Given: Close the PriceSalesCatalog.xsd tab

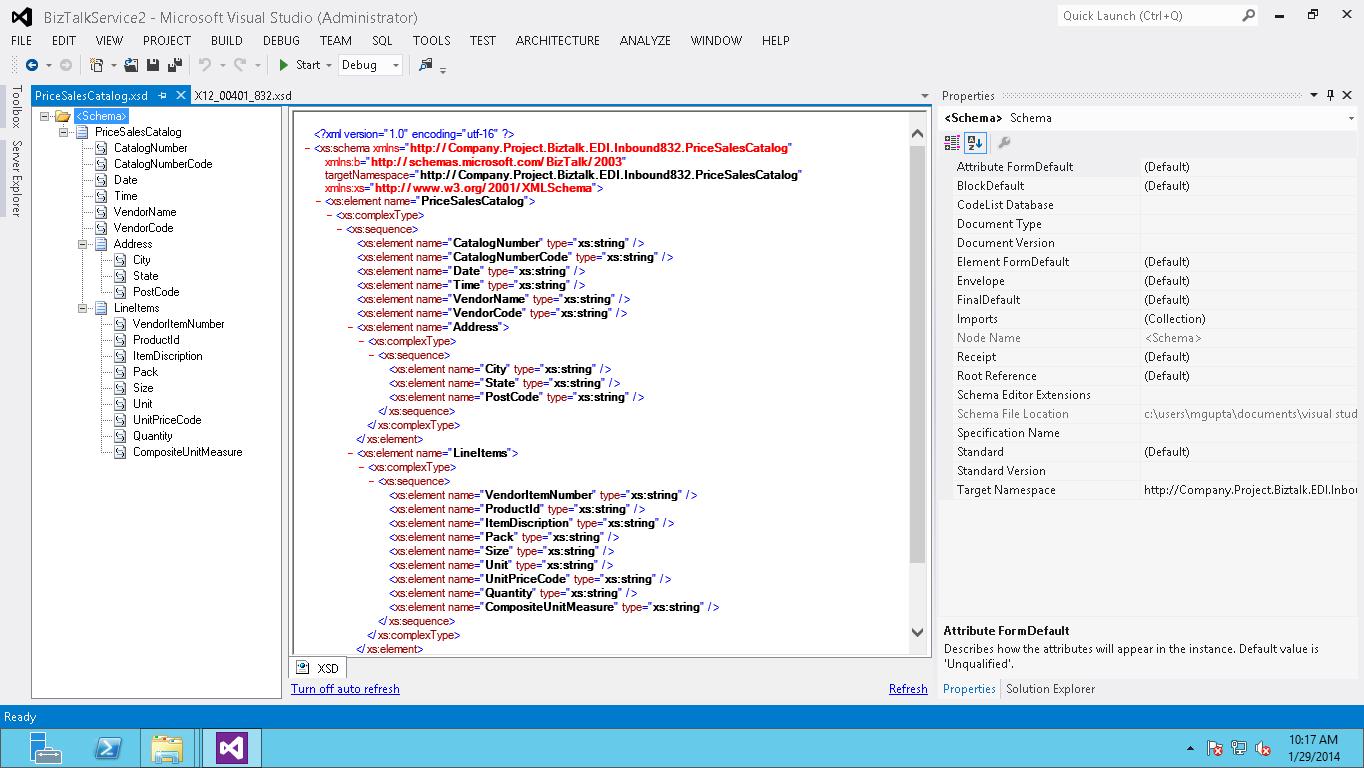Looking at the screenshot, I should click(x=181, y=96).
